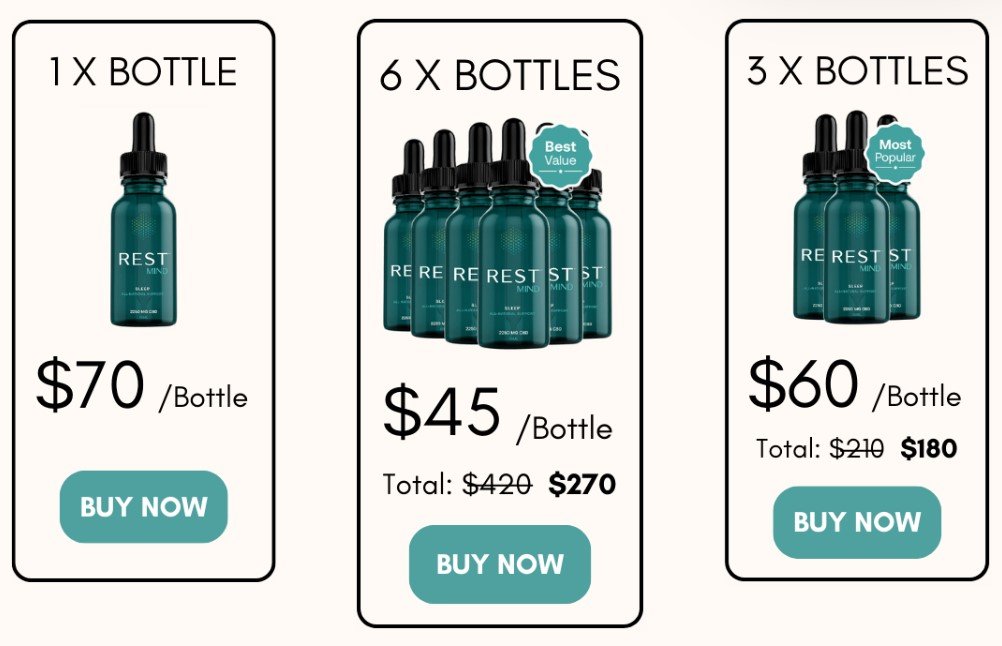1002x646 pixels.
Task: Click the 3 X BOTTLES heading
Action: pyautogui.click(x=858, y=70)
